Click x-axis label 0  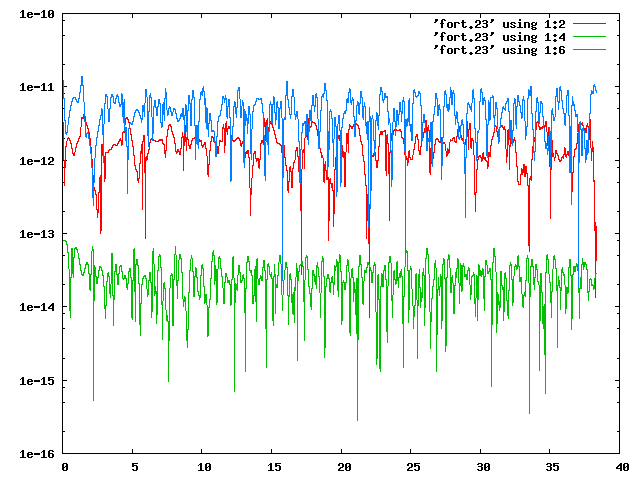65,467
